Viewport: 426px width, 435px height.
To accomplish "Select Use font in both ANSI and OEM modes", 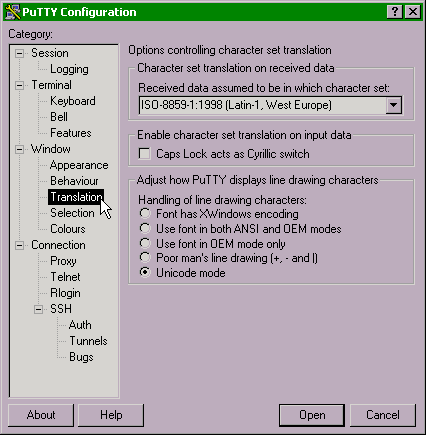I will point(145,228).
